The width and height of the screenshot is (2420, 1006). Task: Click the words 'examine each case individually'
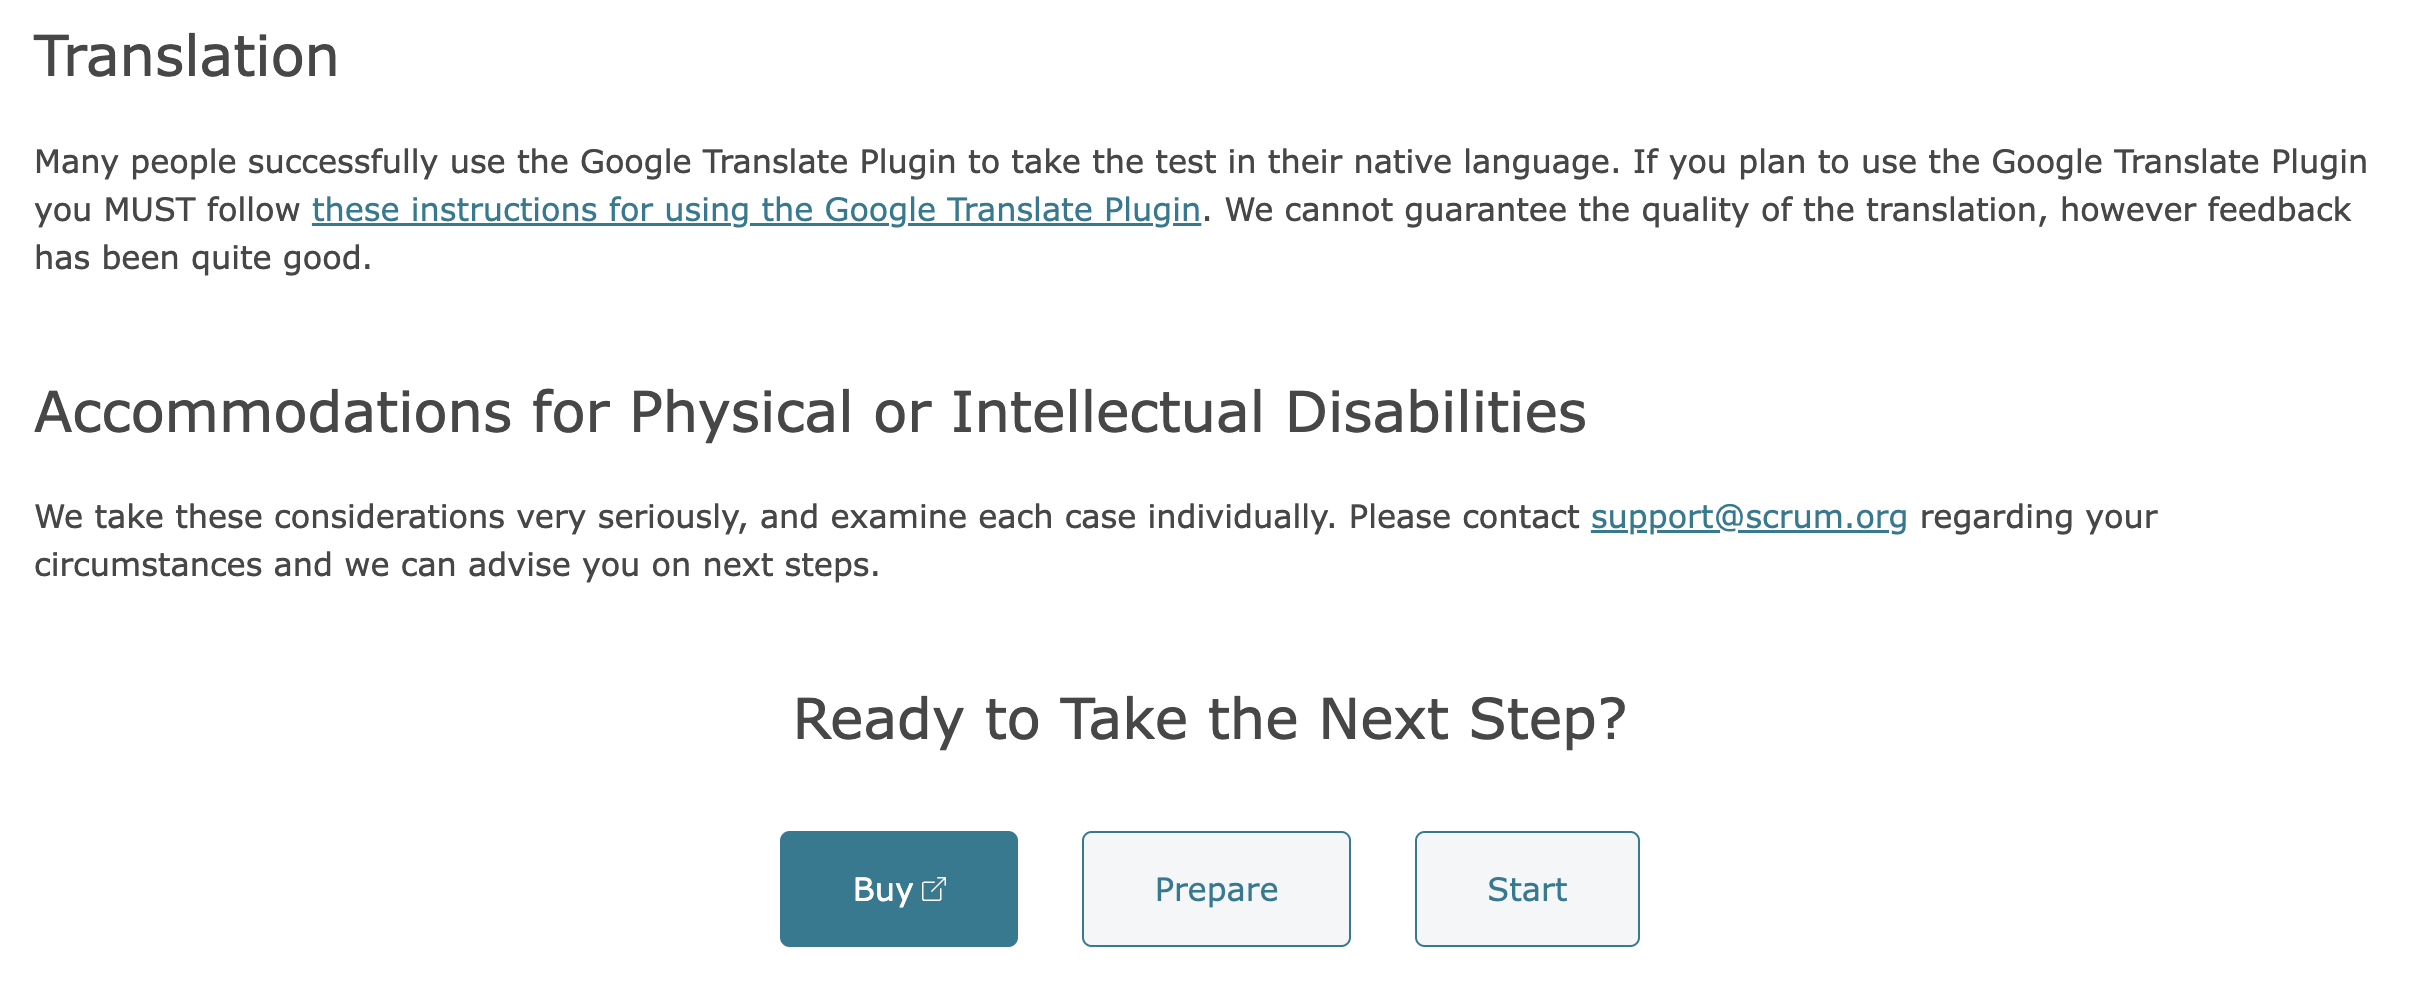tap(1082, 517)
